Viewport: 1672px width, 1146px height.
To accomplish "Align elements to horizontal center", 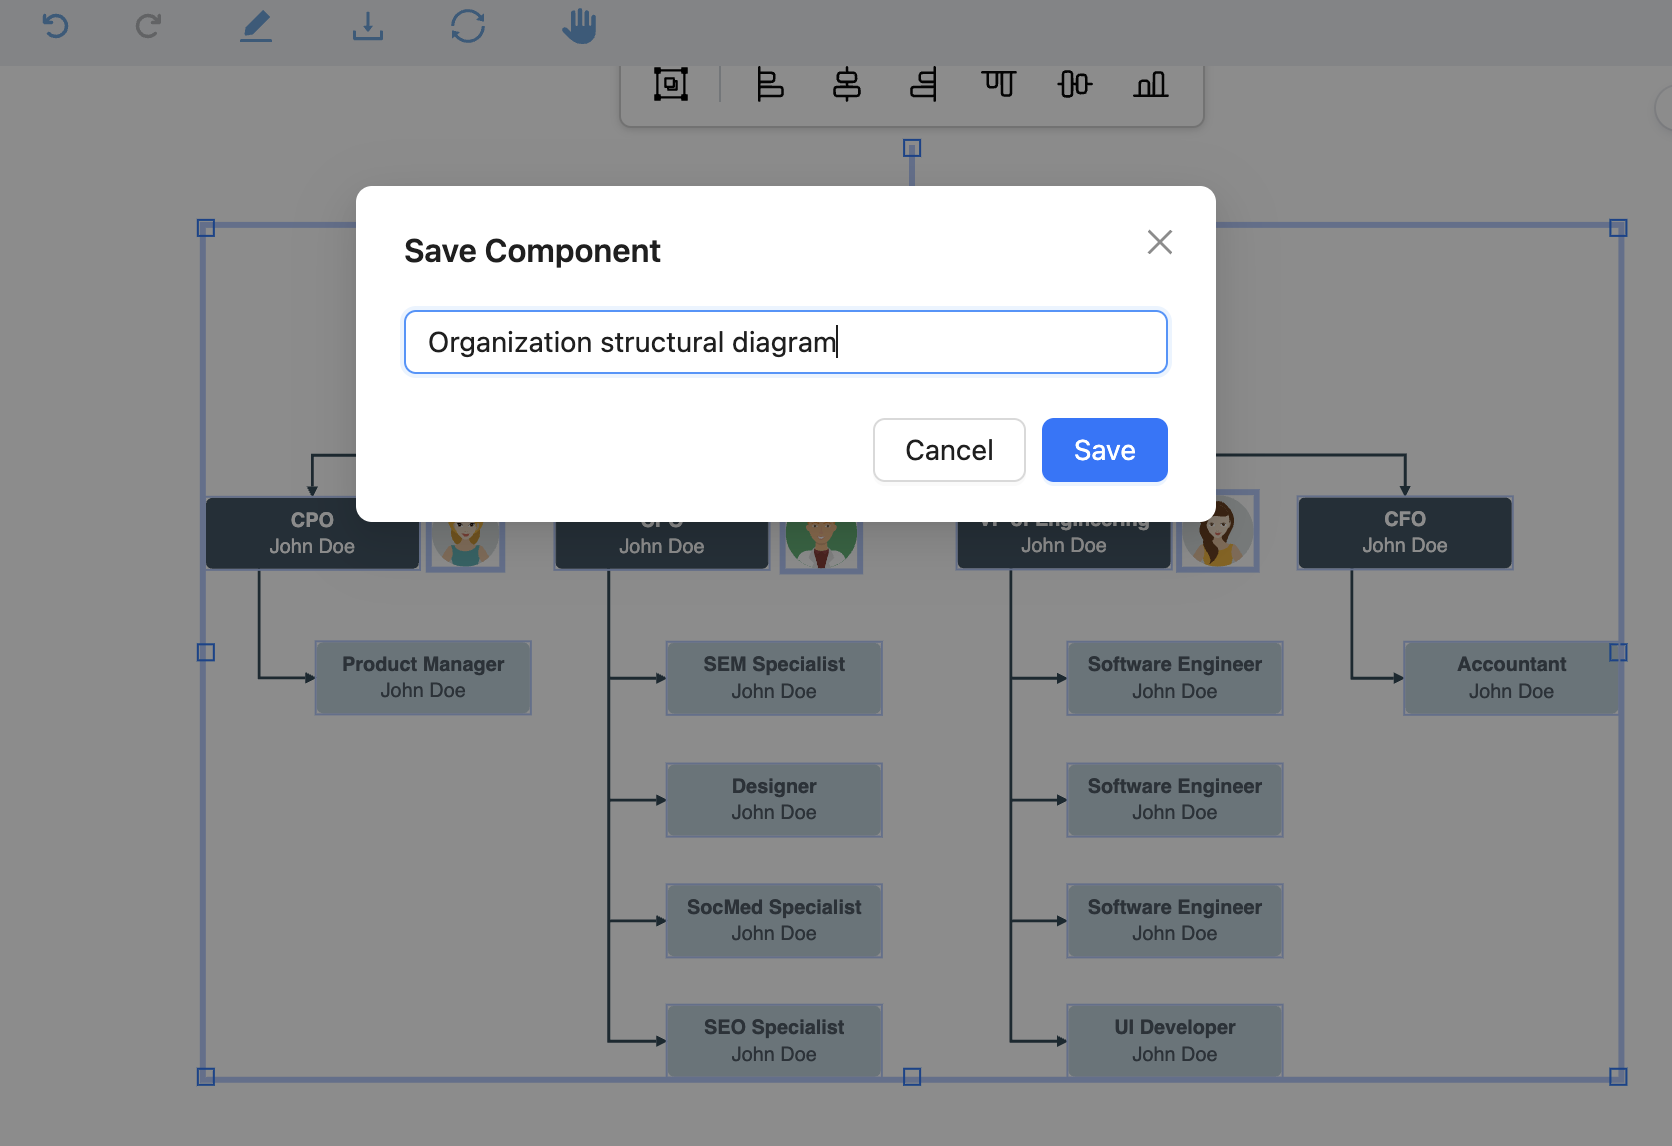I will (846, 85).
